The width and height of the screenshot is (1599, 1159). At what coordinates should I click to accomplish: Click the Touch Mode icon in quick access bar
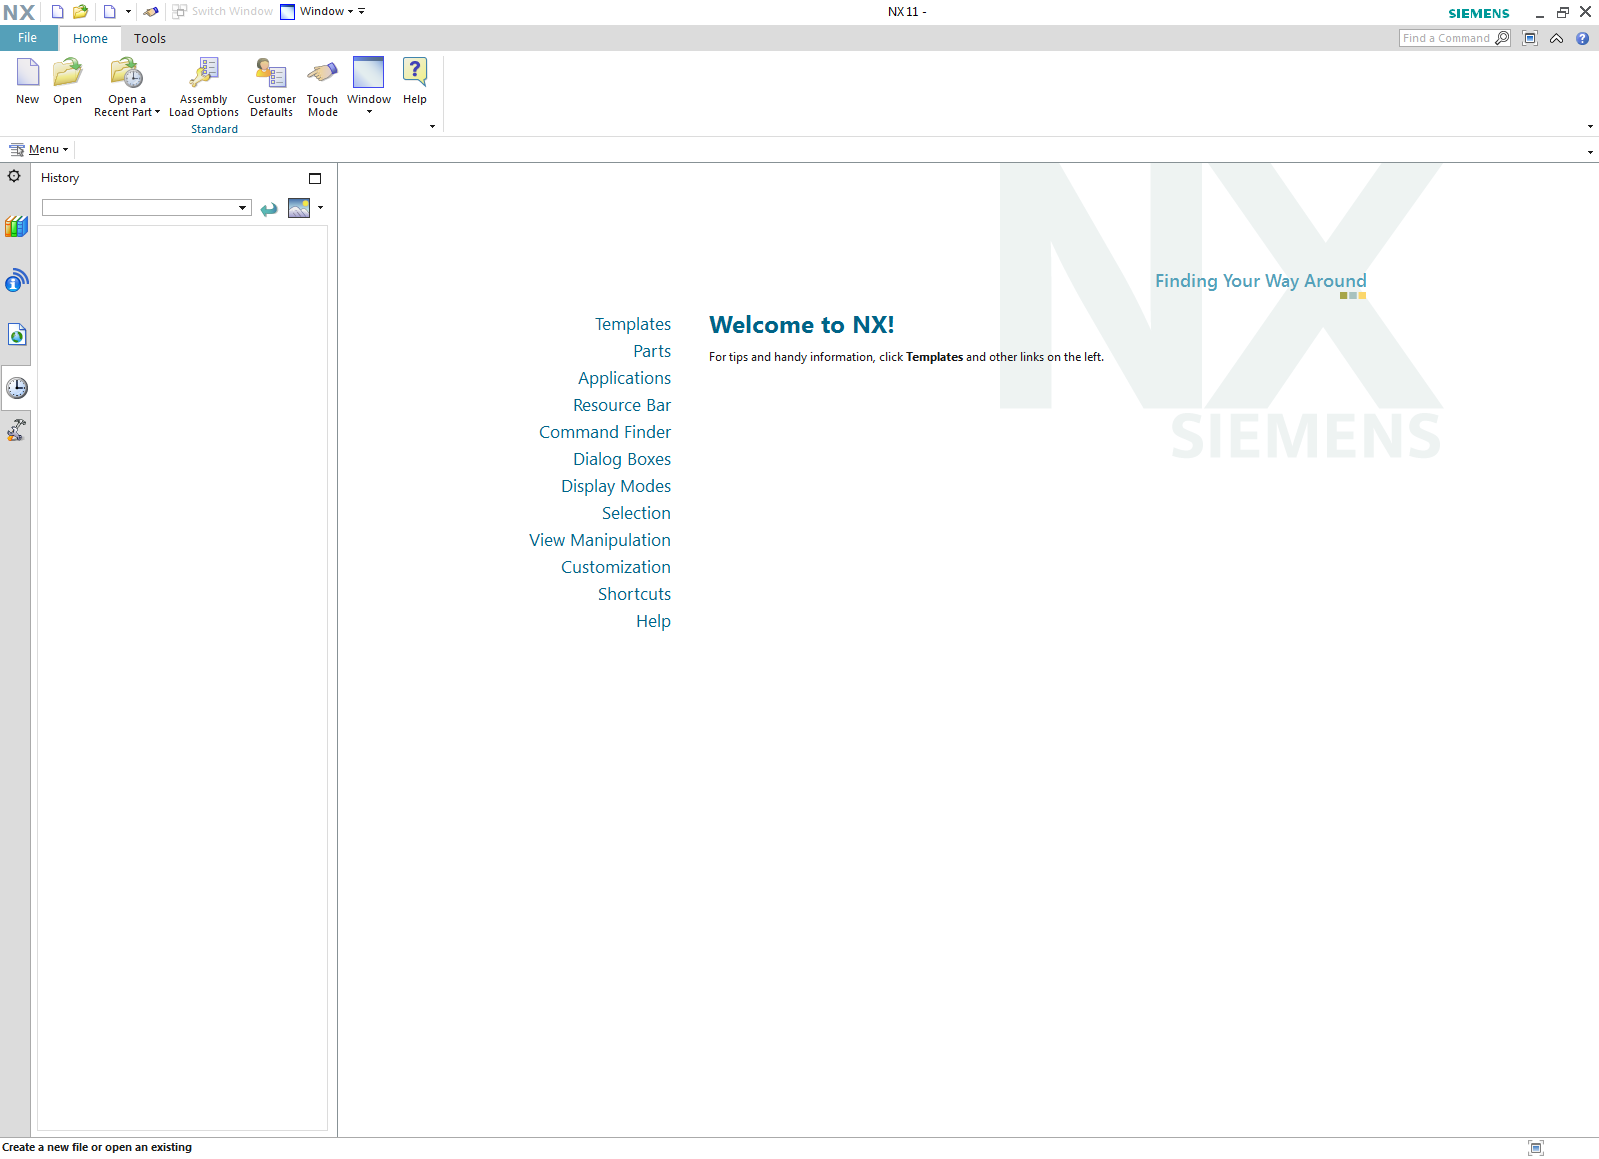151,12
